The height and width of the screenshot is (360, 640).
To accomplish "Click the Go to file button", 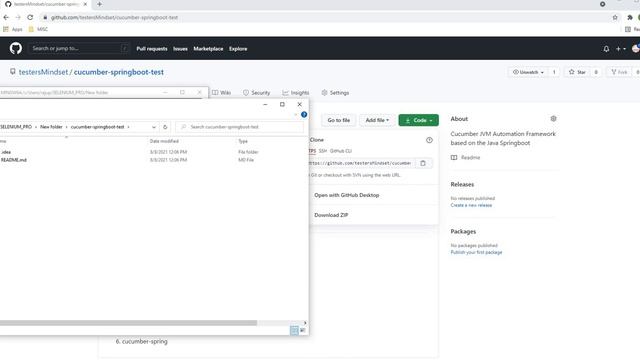I will (339, 120).
